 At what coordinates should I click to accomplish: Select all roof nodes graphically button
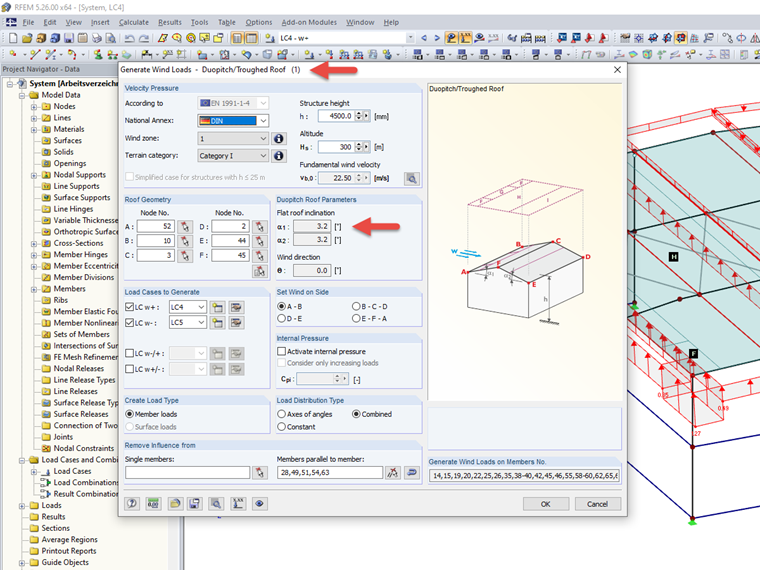point(260,271)
